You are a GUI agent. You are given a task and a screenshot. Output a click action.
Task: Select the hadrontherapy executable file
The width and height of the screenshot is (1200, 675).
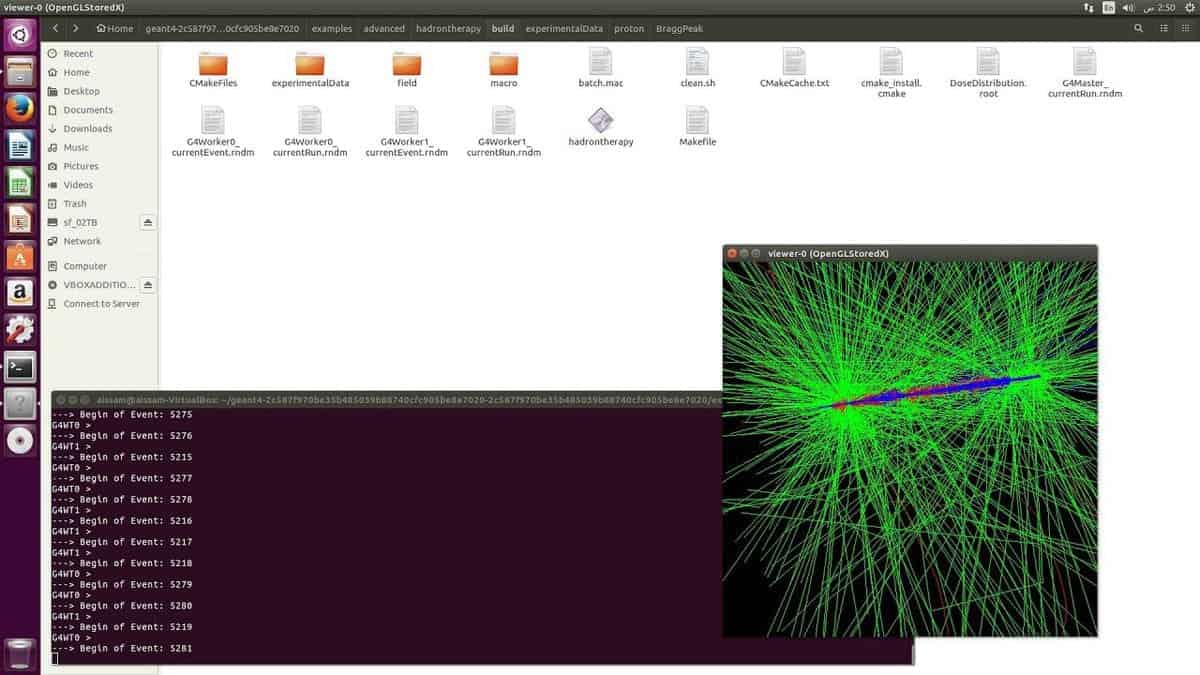(601, 127)
